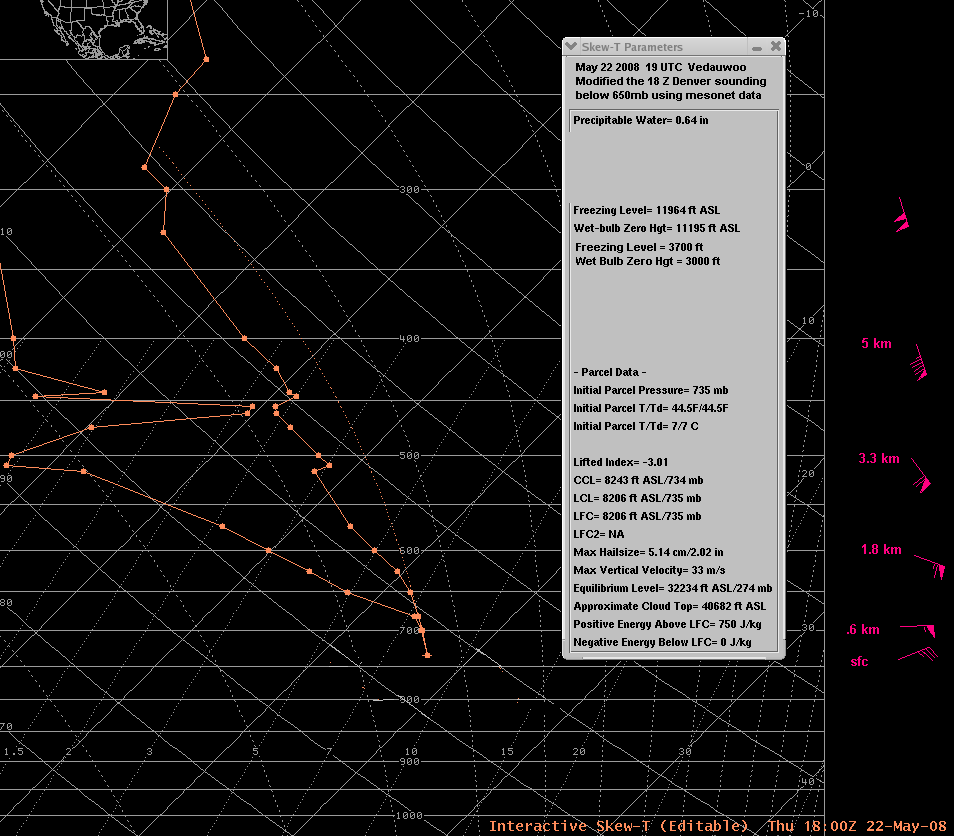Screen dimensions: 954x836
Task: Select the Precipitable Water= 0.64 in line
Action: point(641,120)
